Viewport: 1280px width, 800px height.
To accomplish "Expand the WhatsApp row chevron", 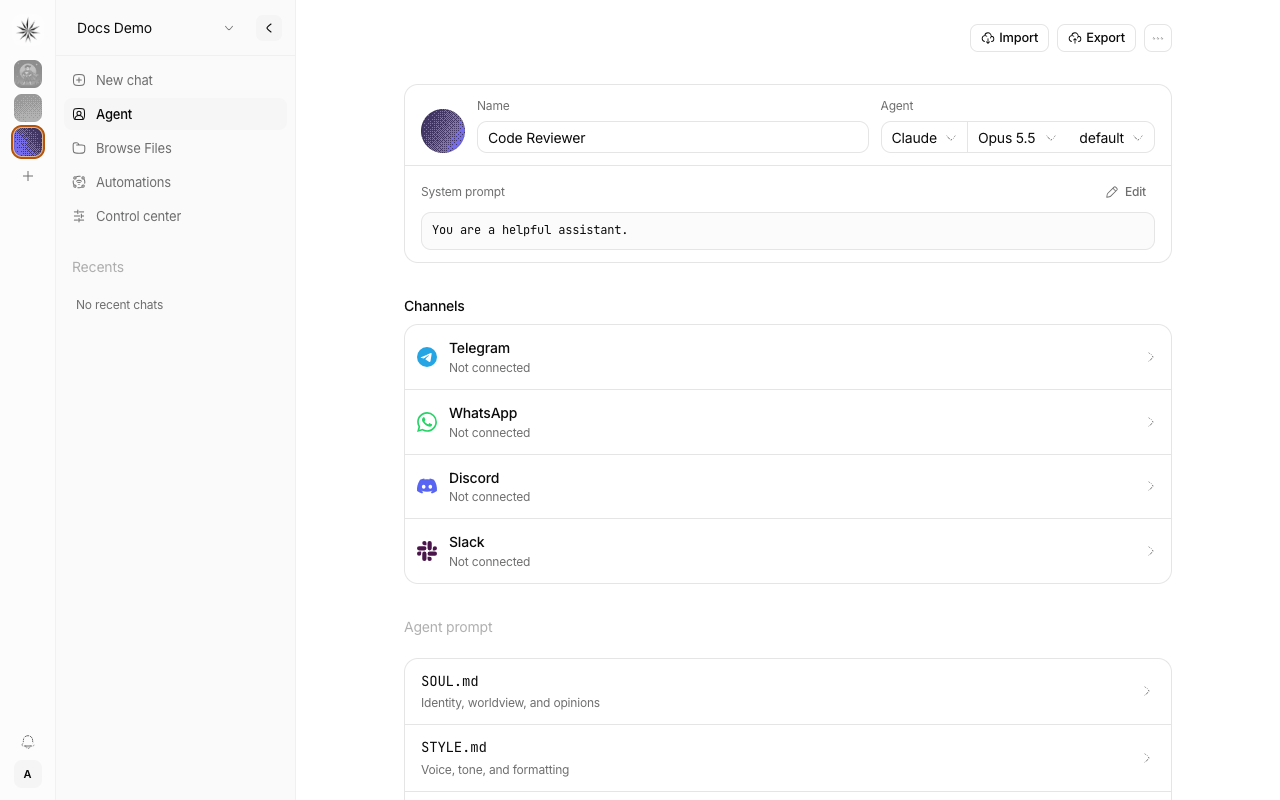I will pos(1151,422).
